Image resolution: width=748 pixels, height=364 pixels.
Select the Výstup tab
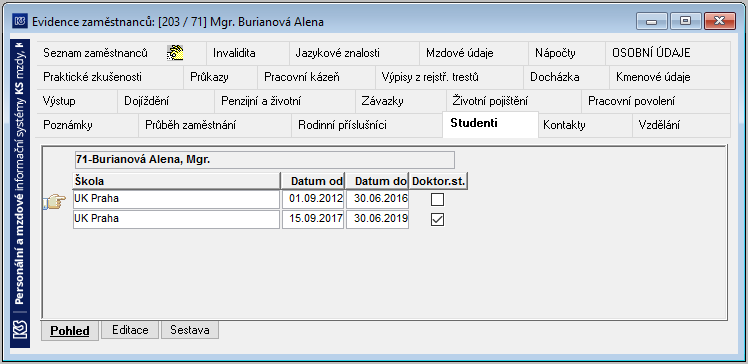[77, 101]
